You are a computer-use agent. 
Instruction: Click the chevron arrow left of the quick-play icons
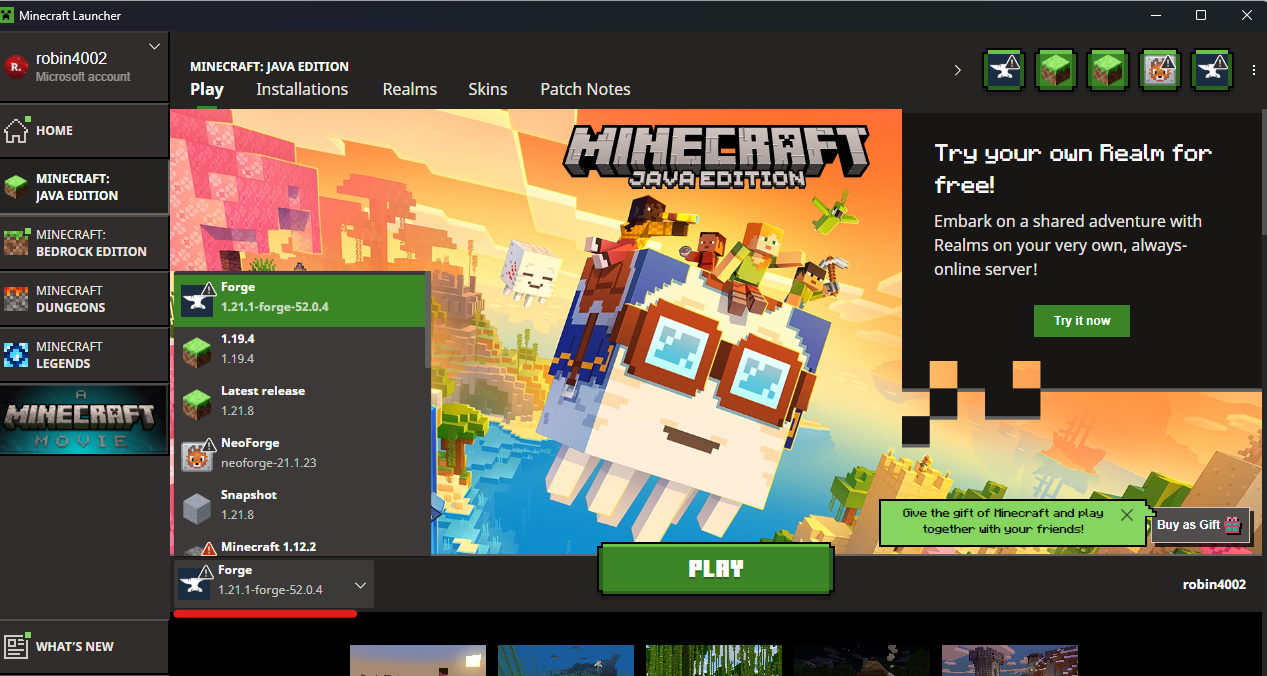tap(957, 70)
